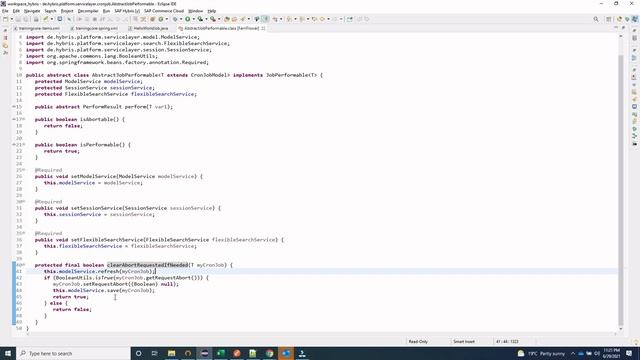Viewport: 640px width, 360px height.
Task: Close the AbstractJobPerformable.class editor tab
Action: (x=263, y=29)
